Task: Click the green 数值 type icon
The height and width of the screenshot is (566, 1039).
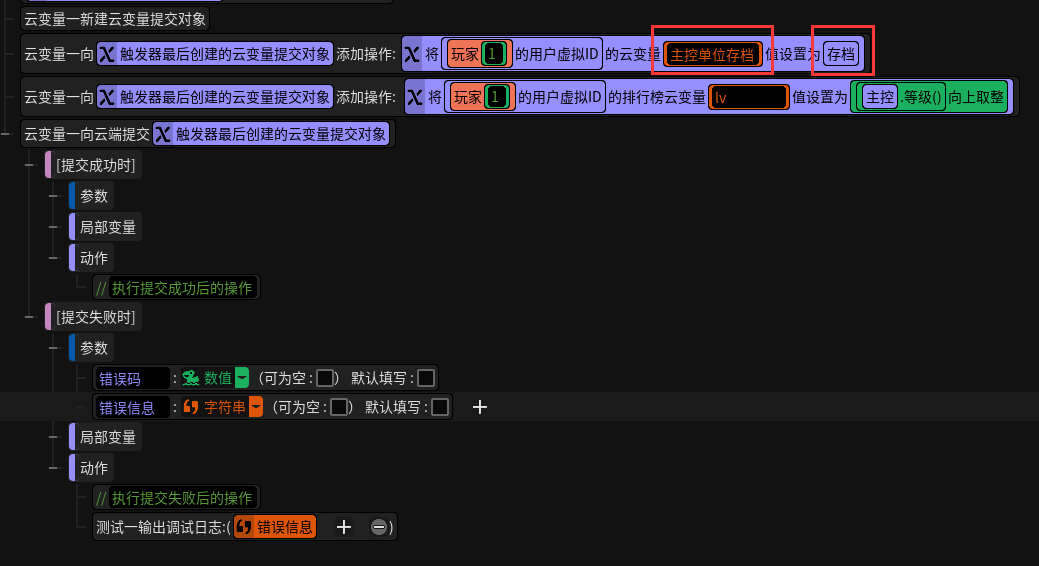Action: pos(191,378)
